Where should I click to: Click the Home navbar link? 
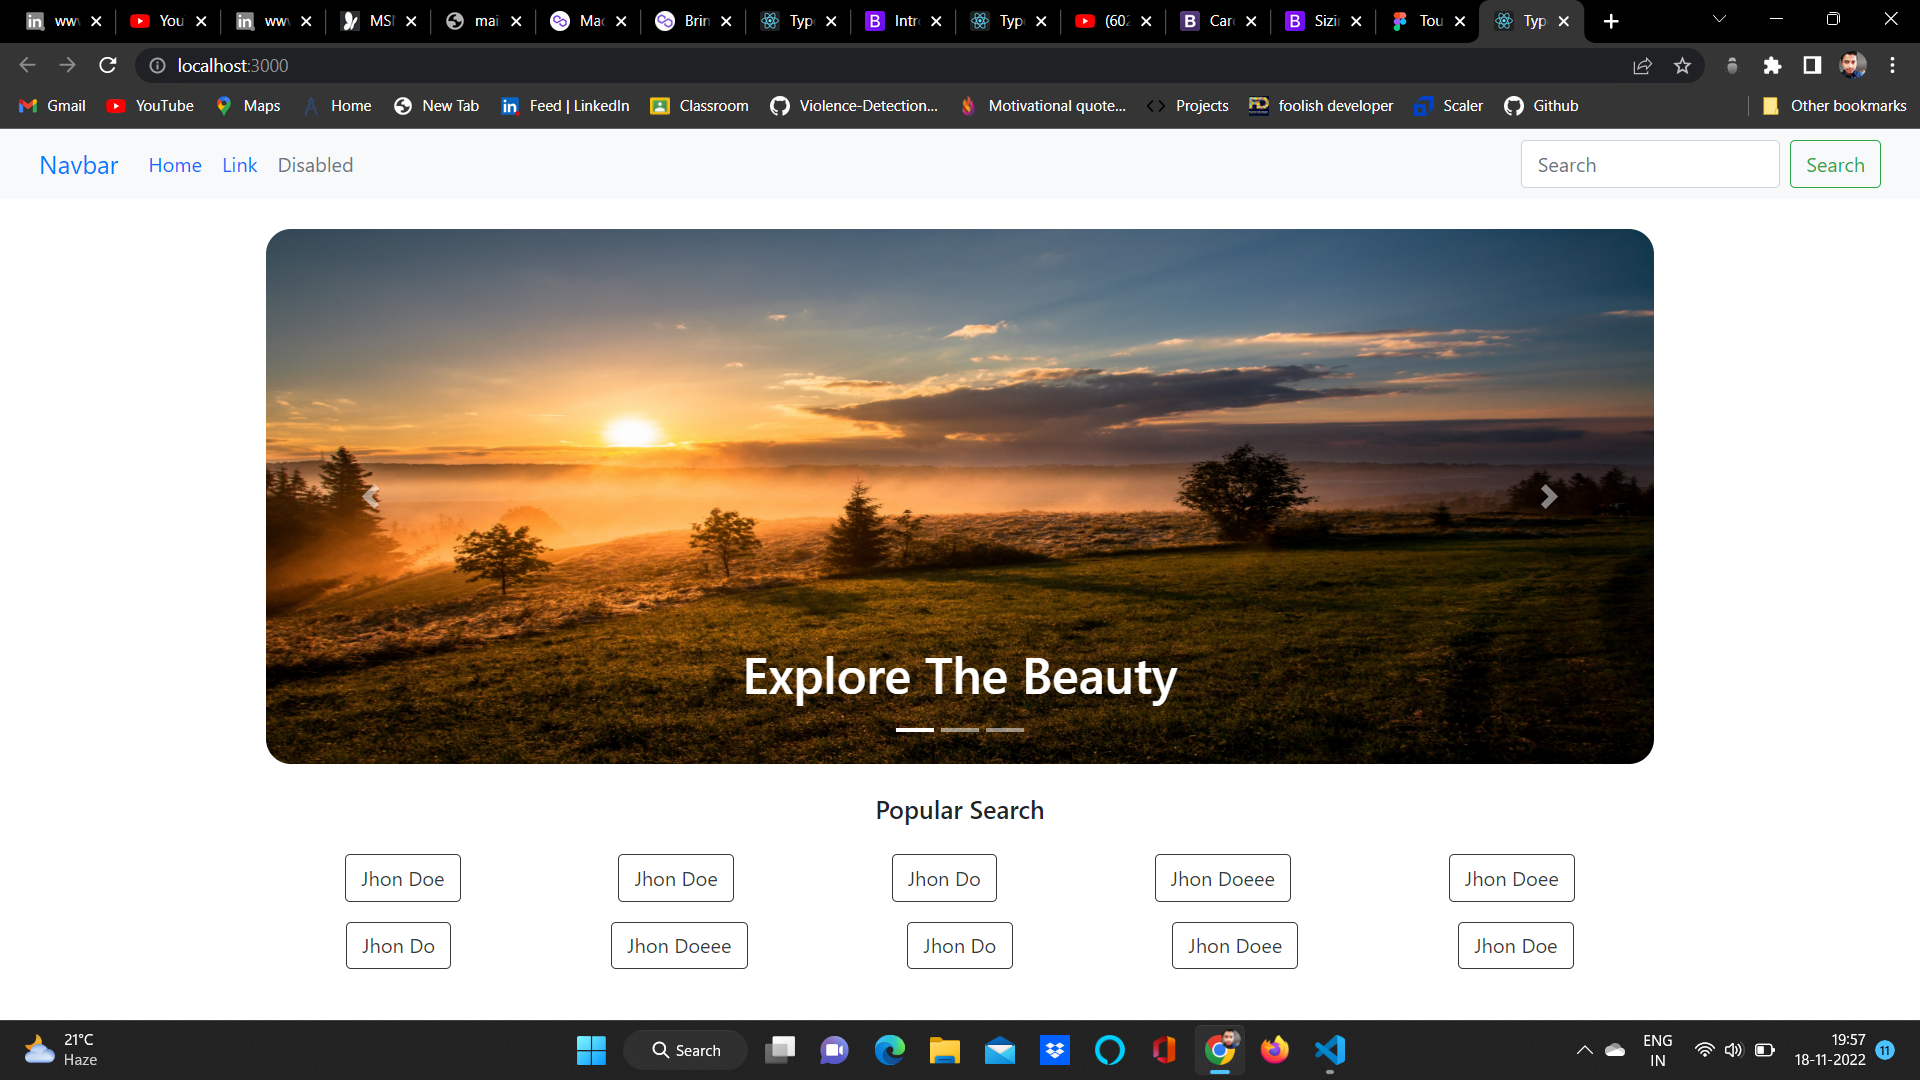tap(175, 165)
